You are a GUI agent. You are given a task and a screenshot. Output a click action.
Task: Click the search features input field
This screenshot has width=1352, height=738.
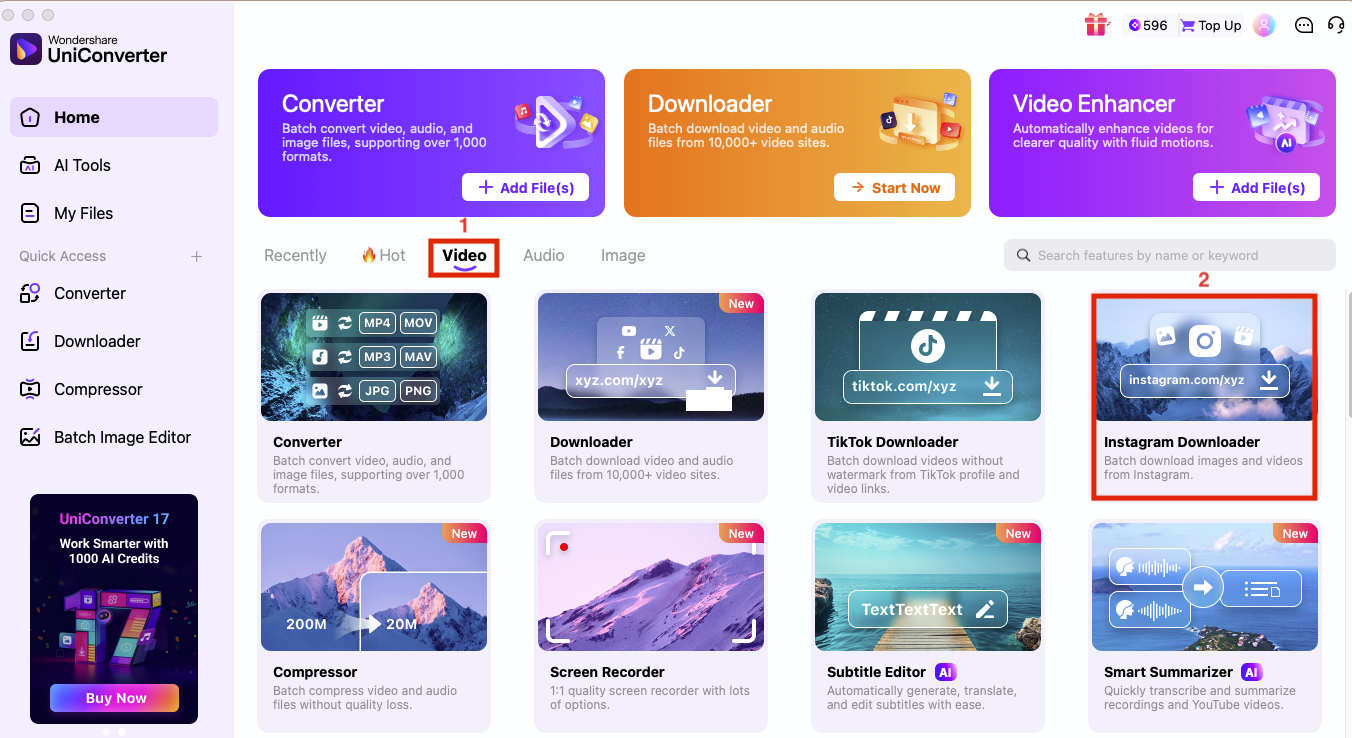coord(1168,255)
